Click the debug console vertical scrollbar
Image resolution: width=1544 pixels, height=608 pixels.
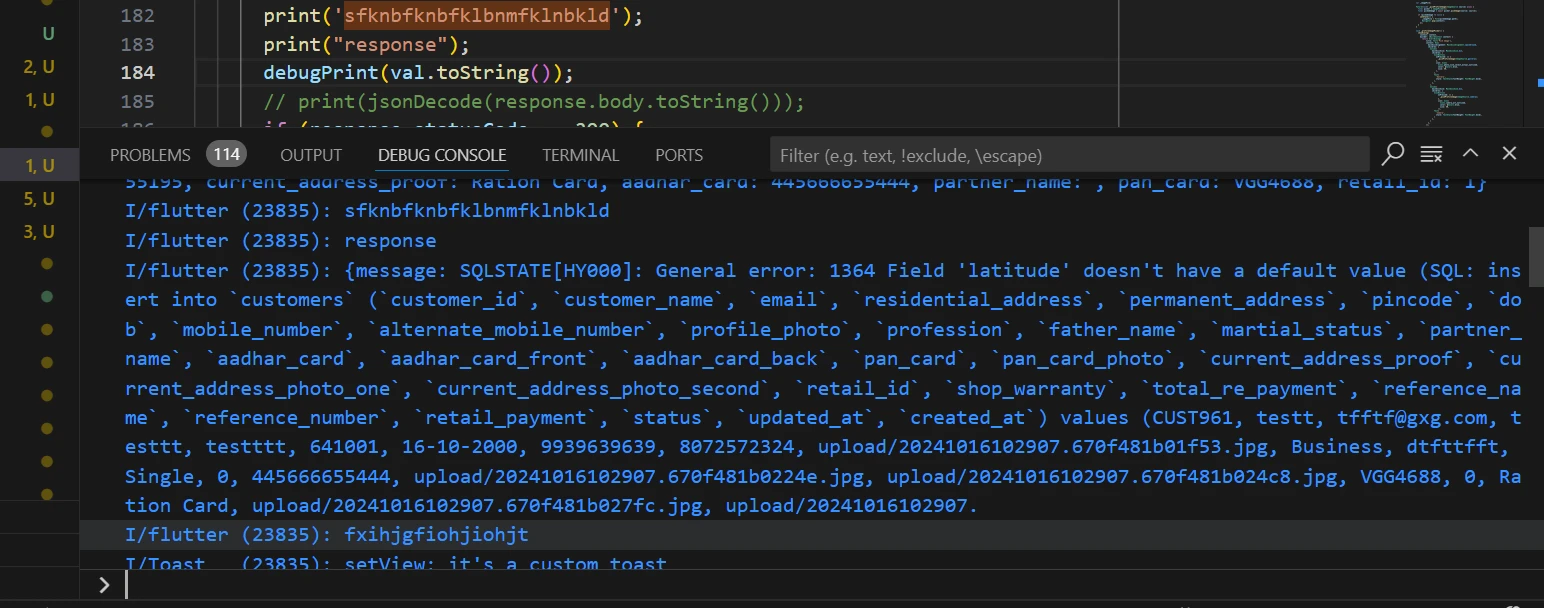point(1535,258)
